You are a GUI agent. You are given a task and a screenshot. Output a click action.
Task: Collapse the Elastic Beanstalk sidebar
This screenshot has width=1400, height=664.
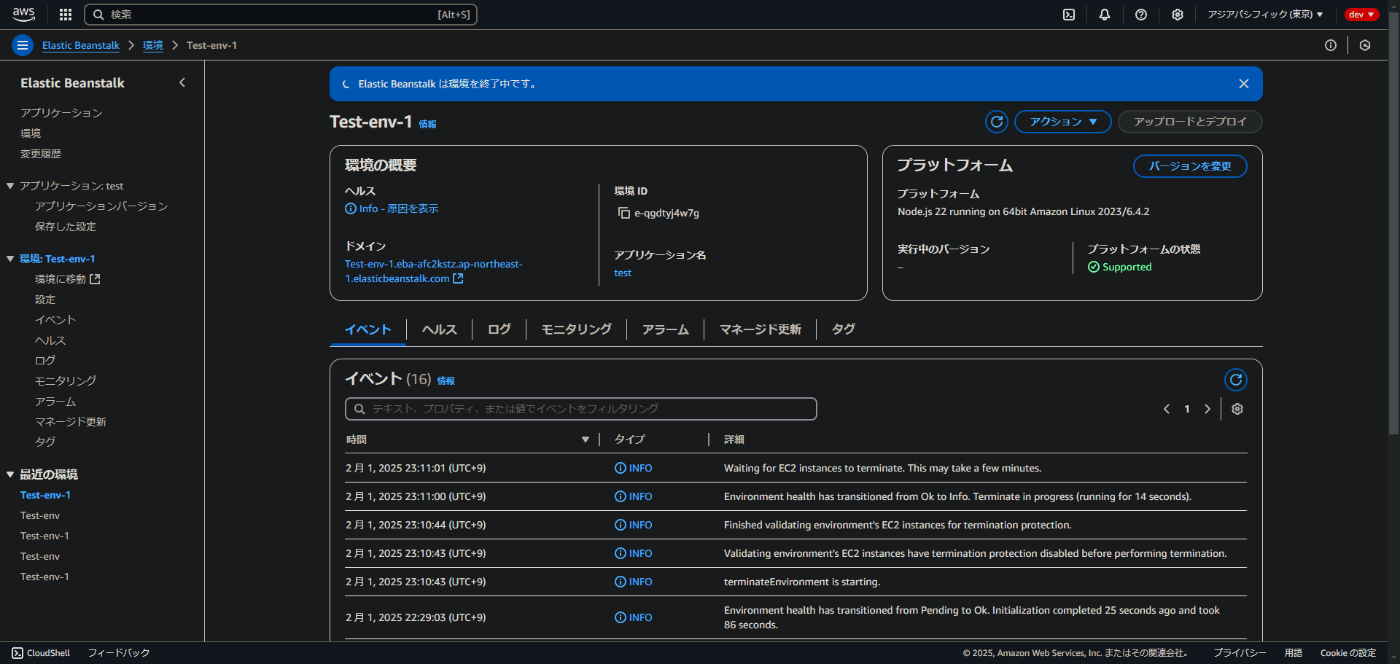pos(182,83)
